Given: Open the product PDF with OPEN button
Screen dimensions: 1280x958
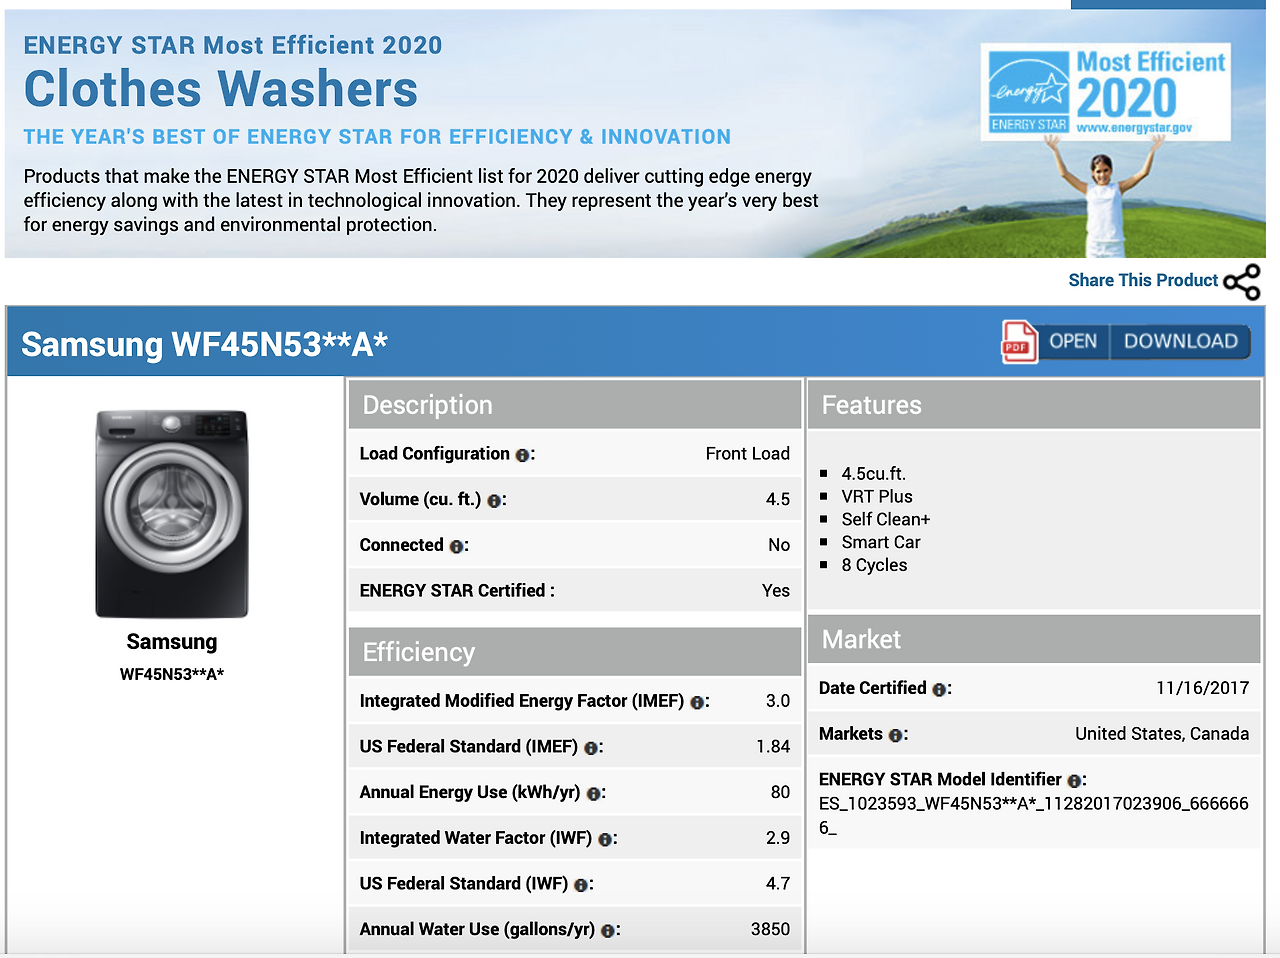Looking at the screenshot, I should pos(1073,342).
